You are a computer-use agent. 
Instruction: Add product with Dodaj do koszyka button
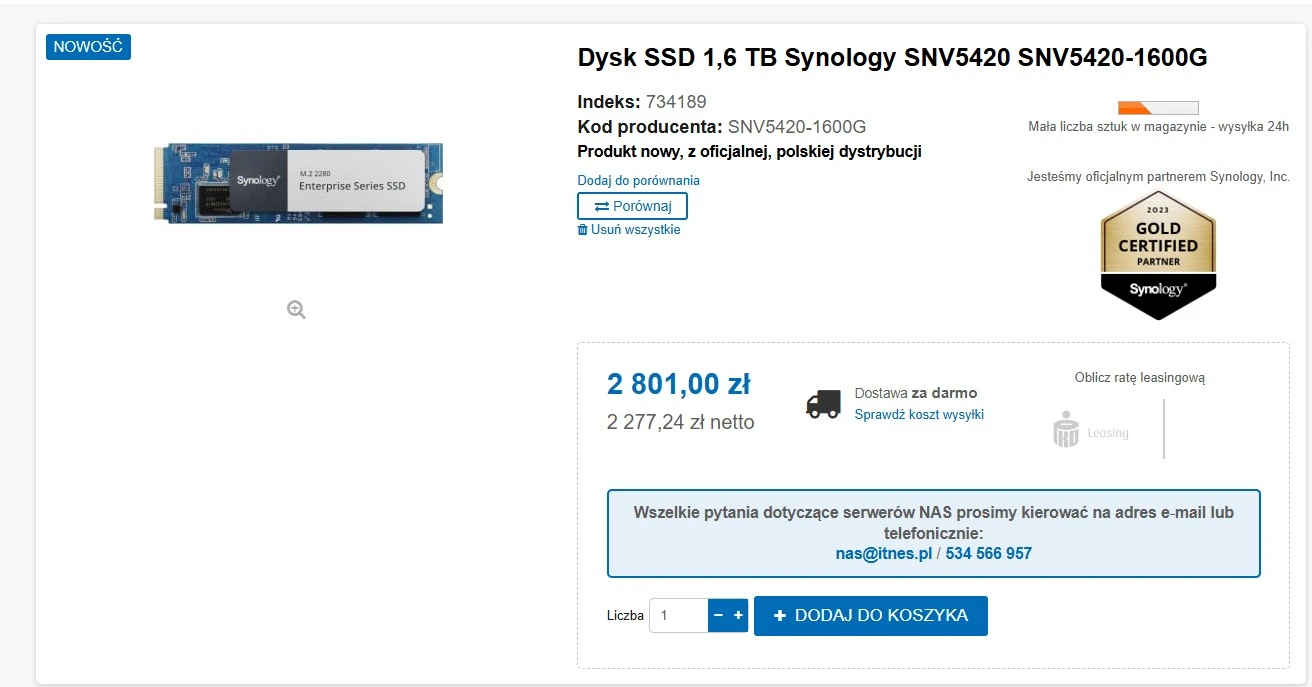coord(871,616)
